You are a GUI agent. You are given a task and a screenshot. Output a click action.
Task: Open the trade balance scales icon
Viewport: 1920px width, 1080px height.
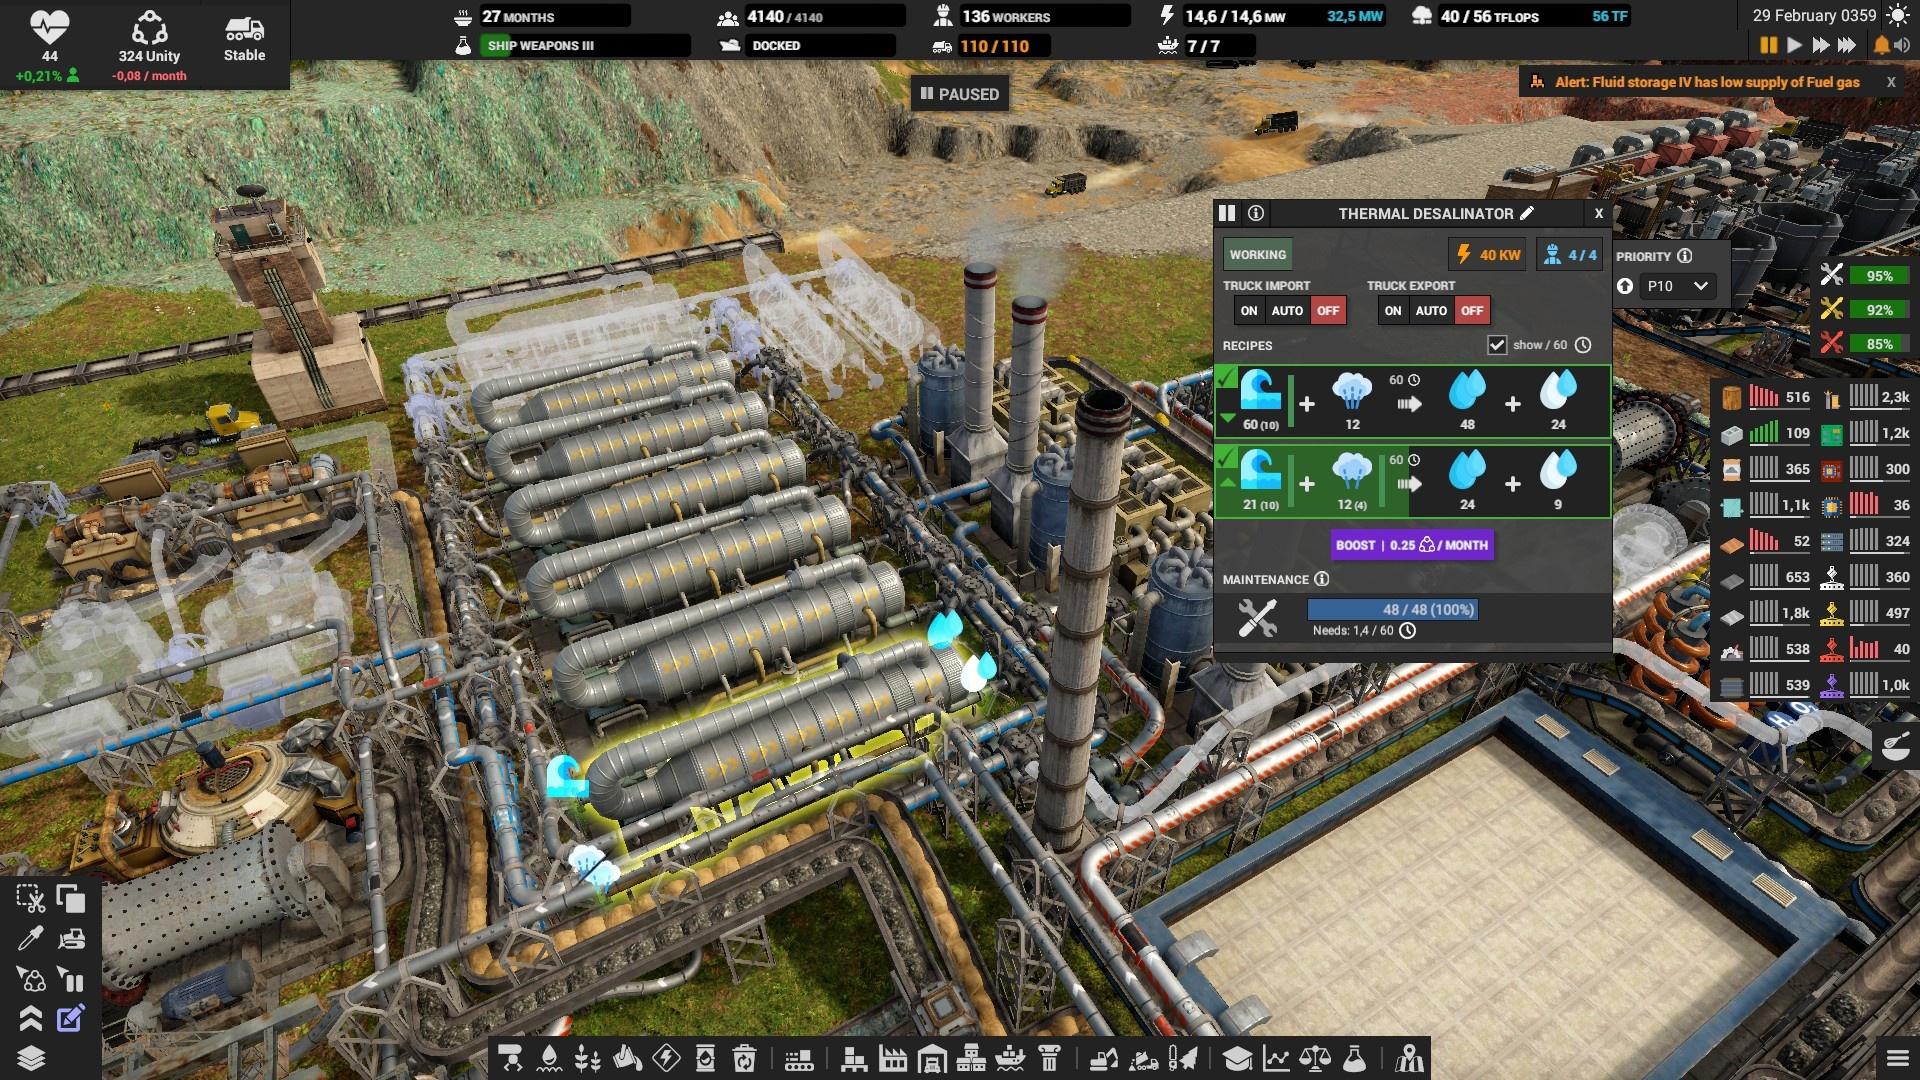click(1315, 1058)
